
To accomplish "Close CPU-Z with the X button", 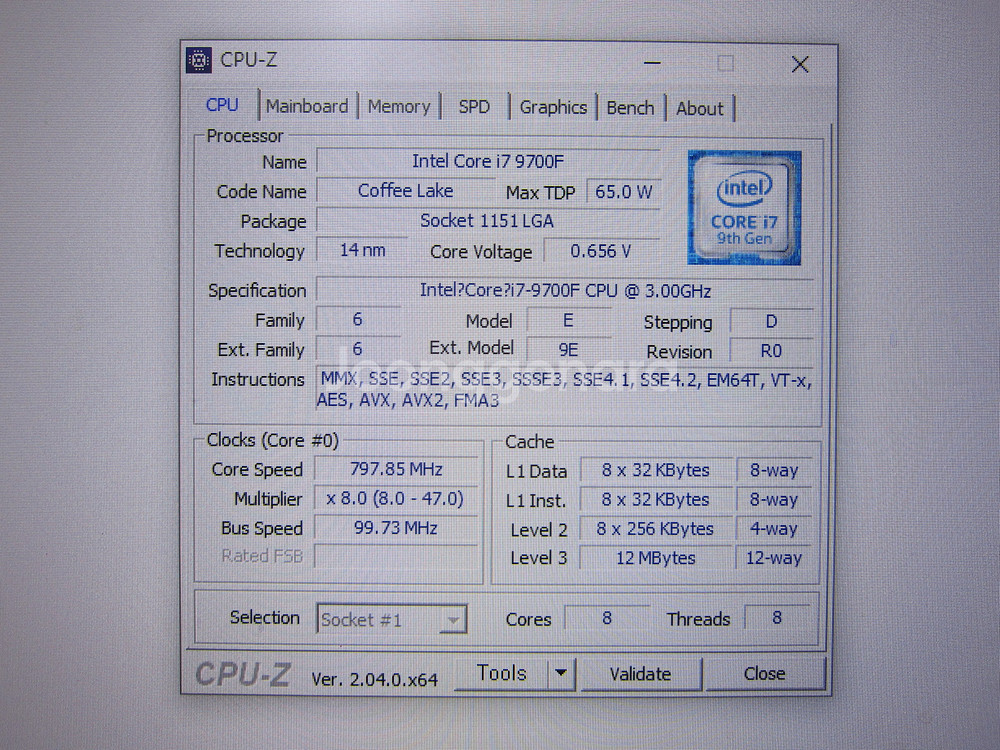I will [800, 64].
